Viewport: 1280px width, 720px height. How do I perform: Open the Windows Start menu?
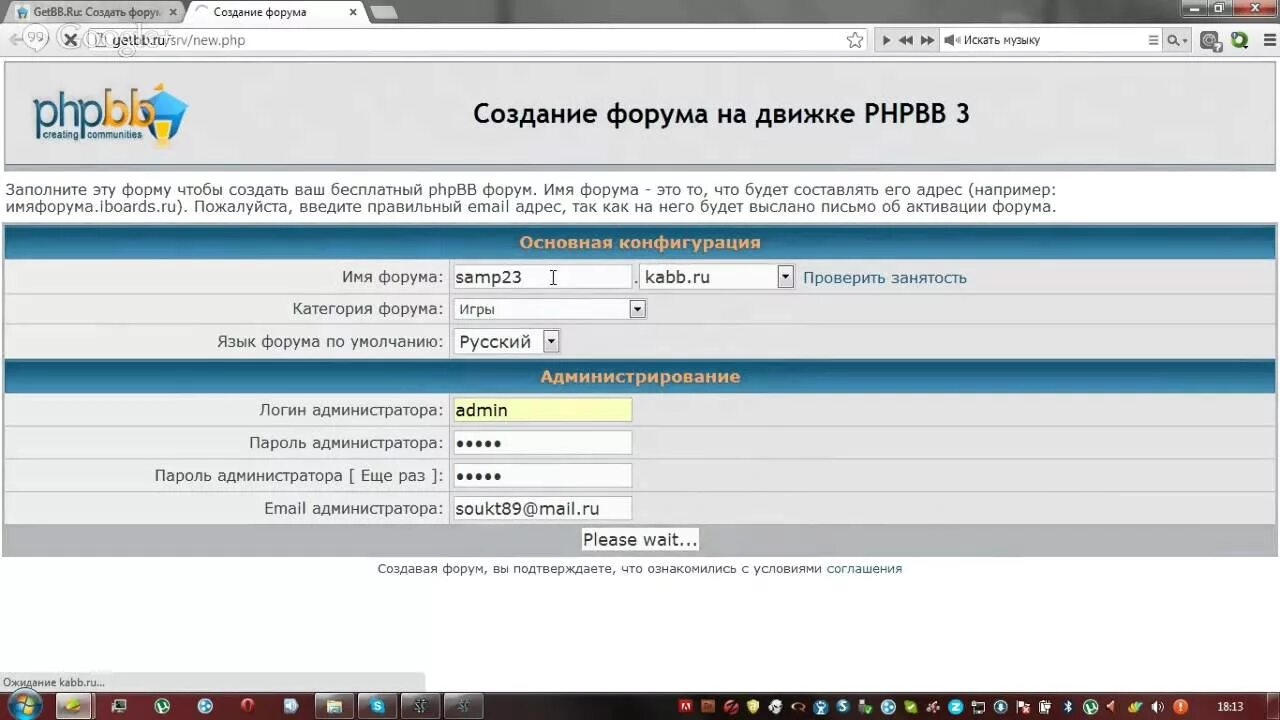pos(24,705)
